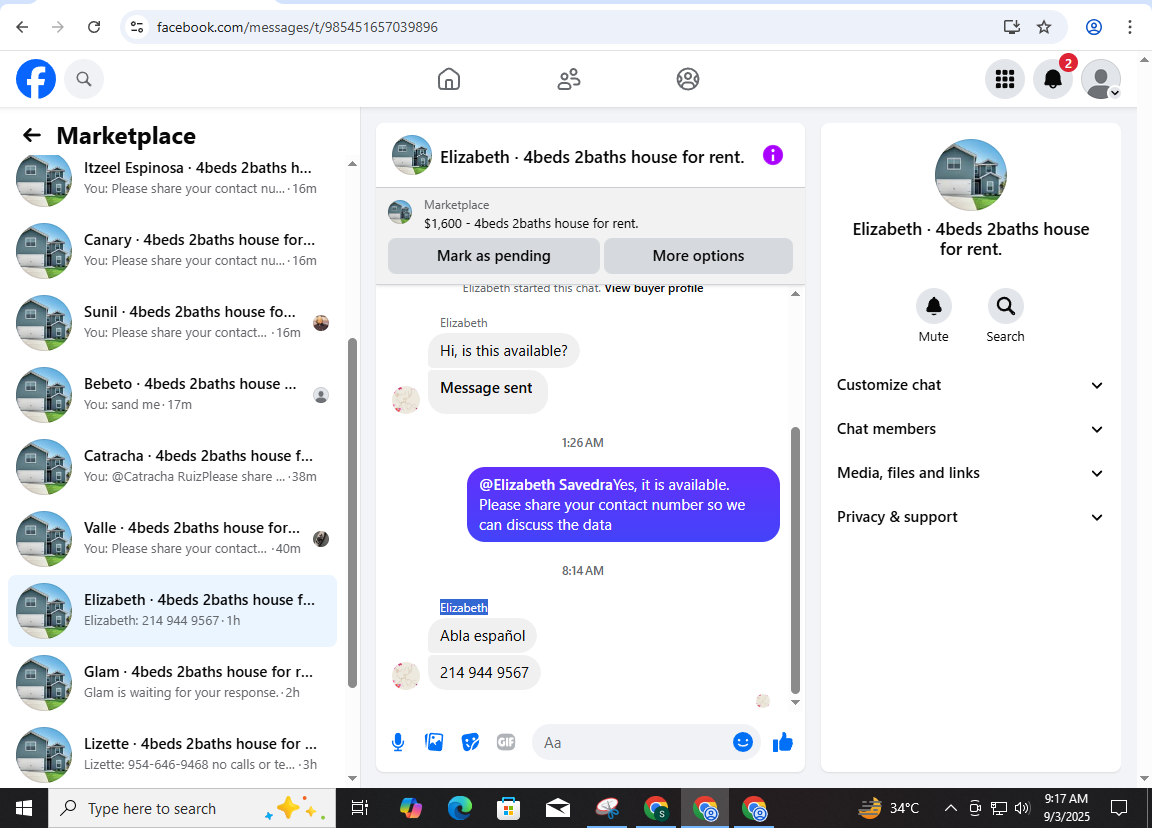The height and width of the screenshot is (828, 1152).
Task: Open Bebeto conversation
Action: point(173,395)
